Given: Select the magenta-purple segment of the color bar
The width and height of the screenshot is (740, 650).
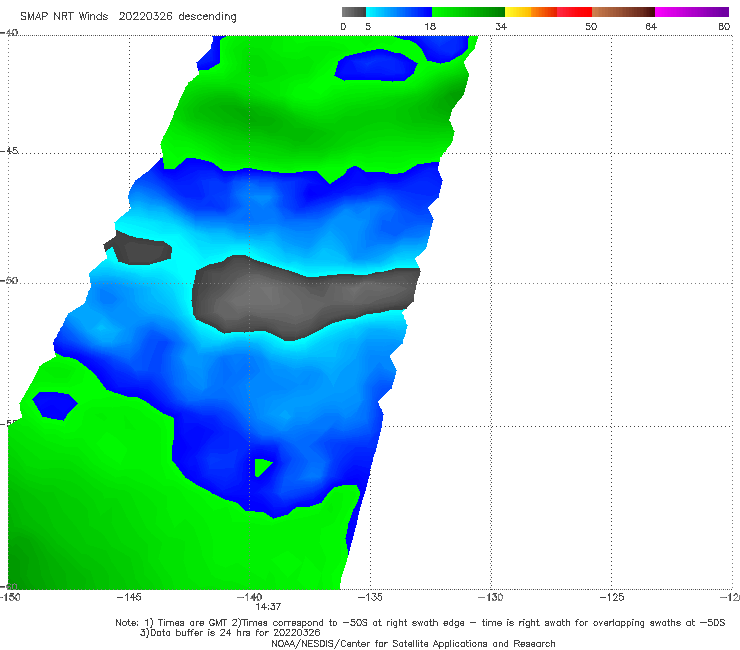Looking at the screenshot, I should (x=692, y=12).
